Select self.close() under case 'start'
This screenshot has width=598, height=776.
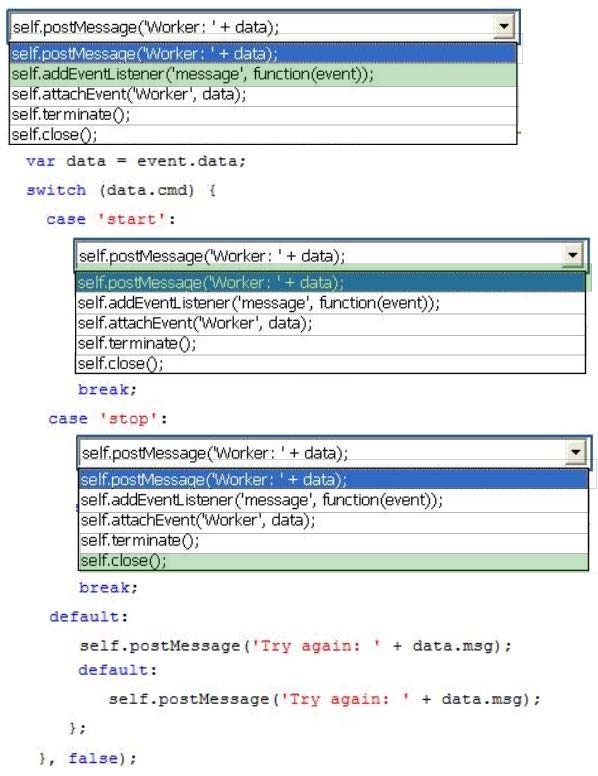coord(330,364)
